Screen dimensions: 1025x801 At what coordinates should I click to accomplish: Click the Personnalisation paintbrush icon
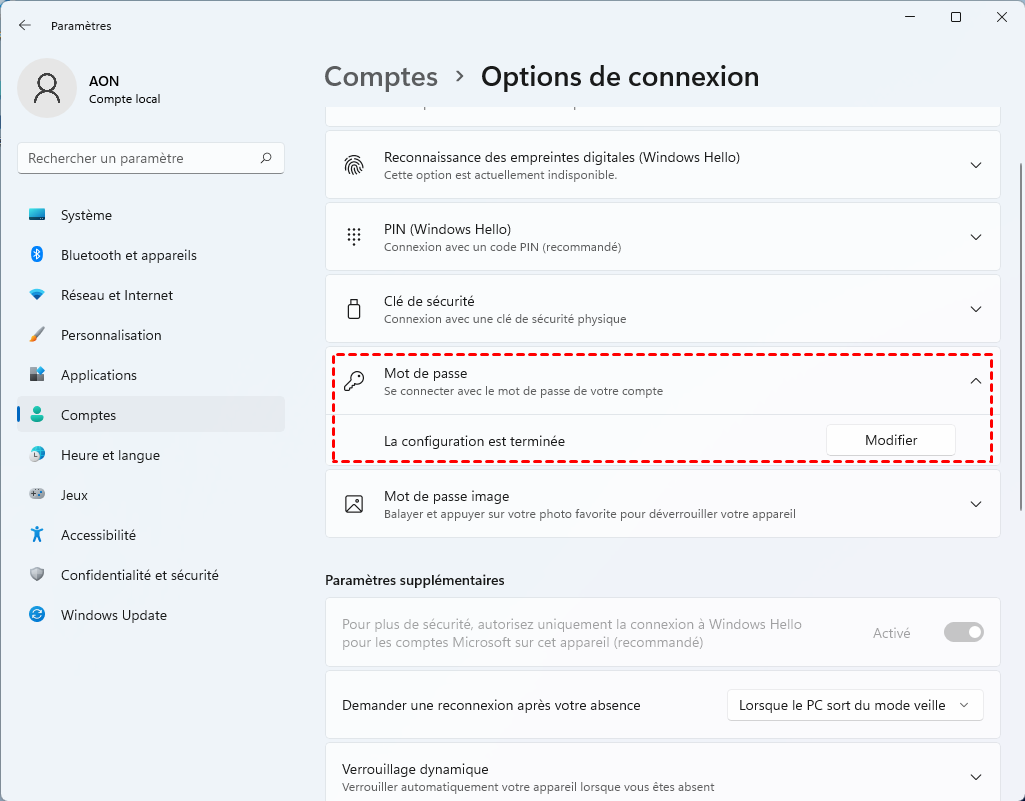point(37,335)
